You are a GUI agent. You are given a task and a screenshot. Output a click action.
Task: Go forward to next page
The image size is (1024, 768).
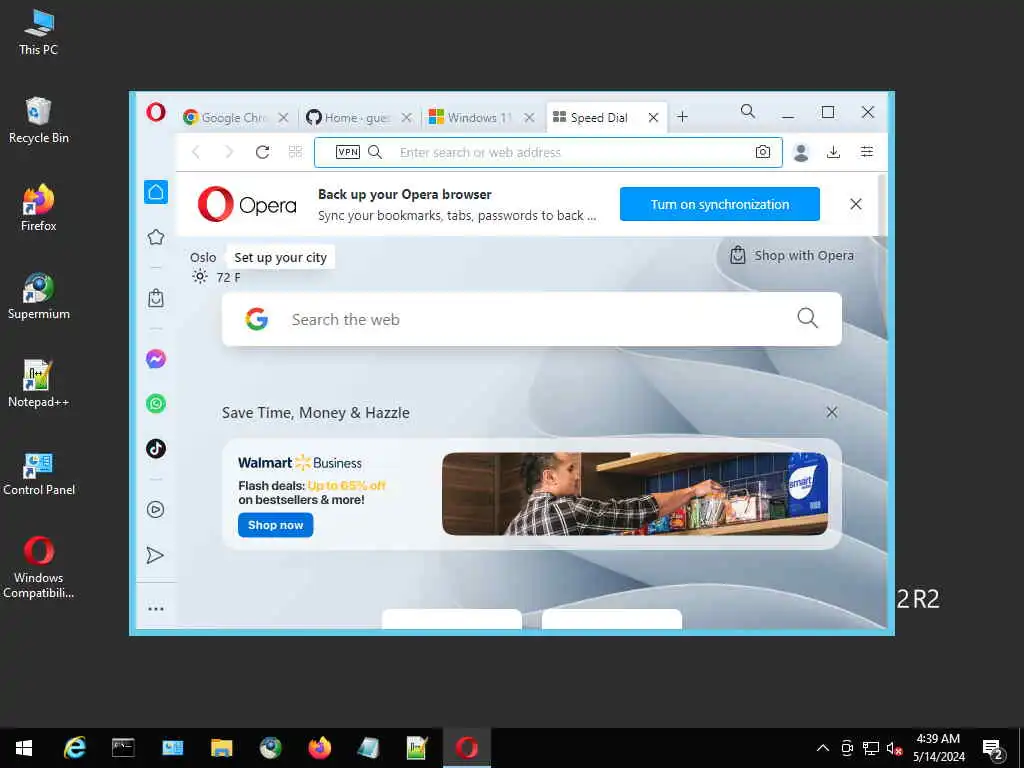click(x=229, y=152)
